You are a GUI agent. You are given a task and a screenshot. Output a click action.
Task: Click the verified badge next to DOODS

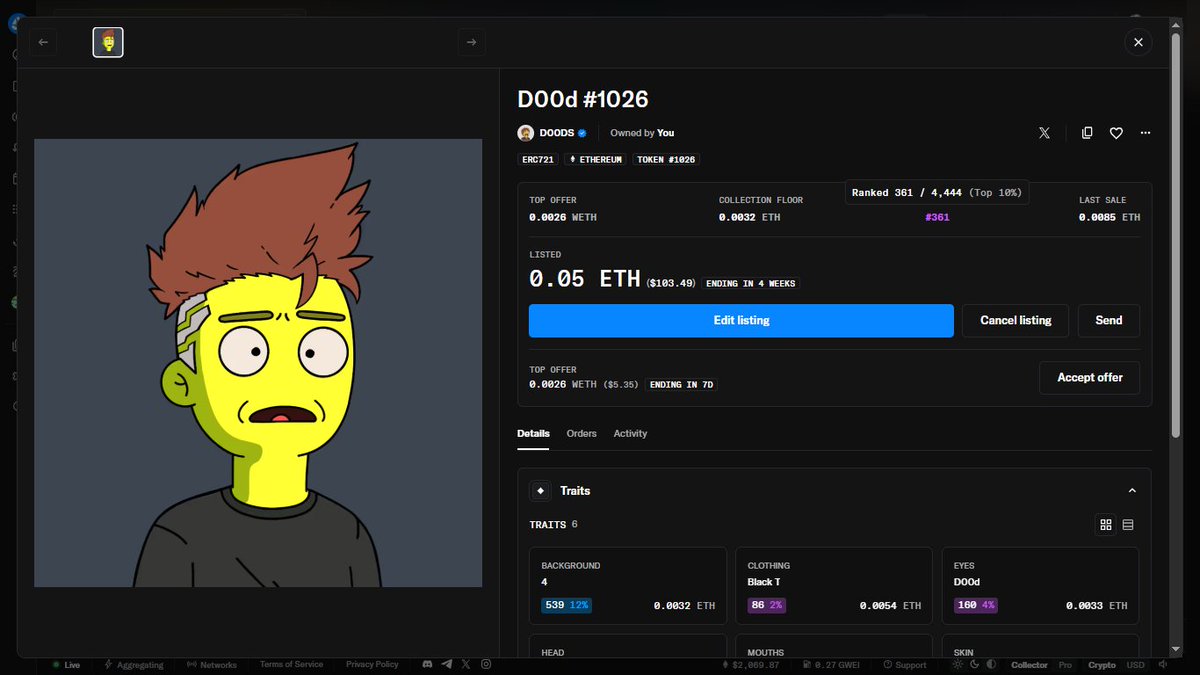point(582,133)
